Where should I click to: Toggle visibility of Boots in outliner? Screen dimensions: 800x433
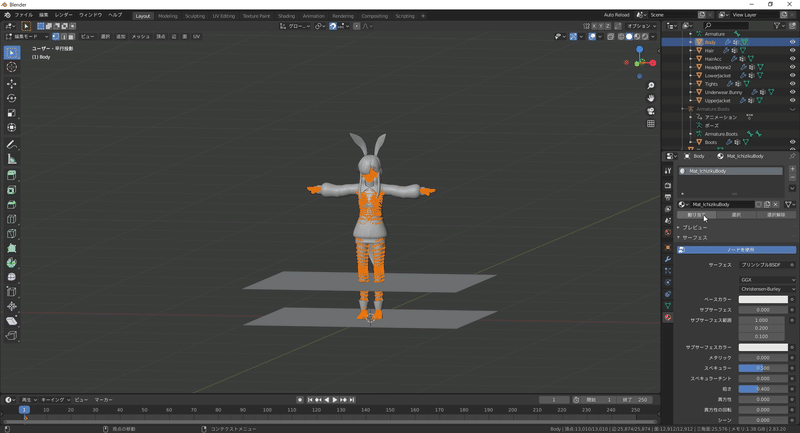point(792,142)
